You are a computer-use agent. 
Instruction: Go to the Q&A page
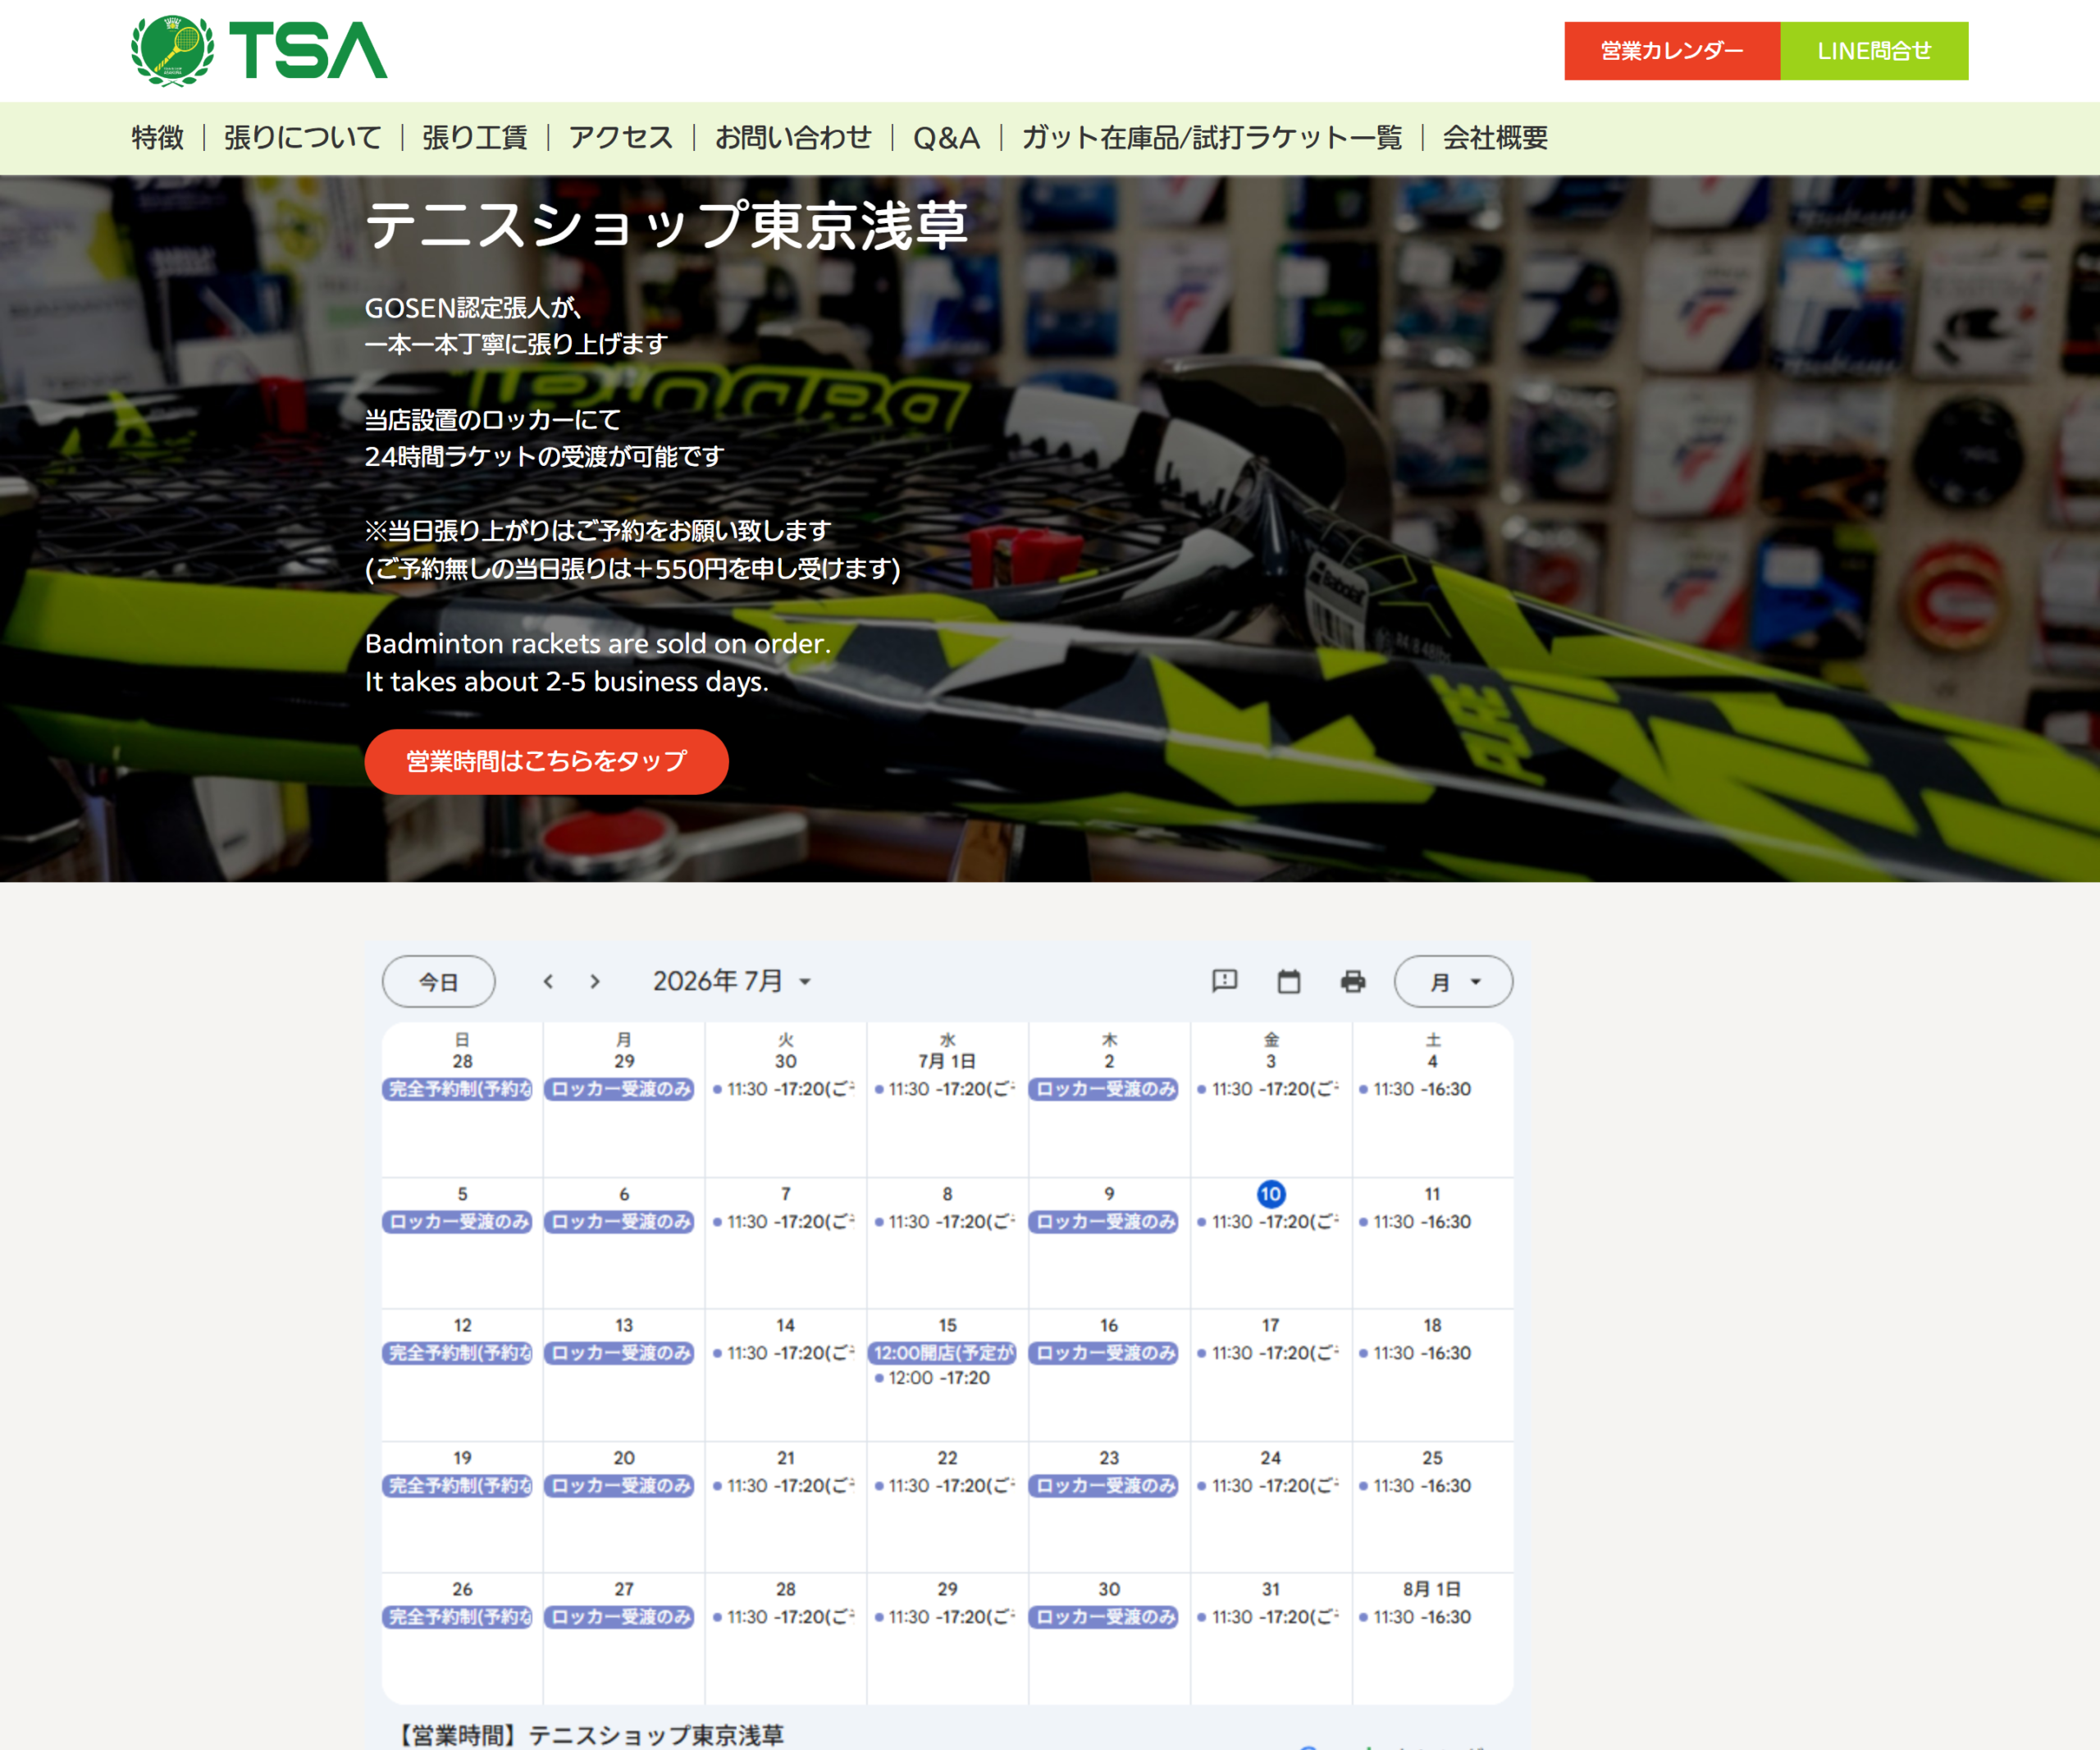coord(946,137)
